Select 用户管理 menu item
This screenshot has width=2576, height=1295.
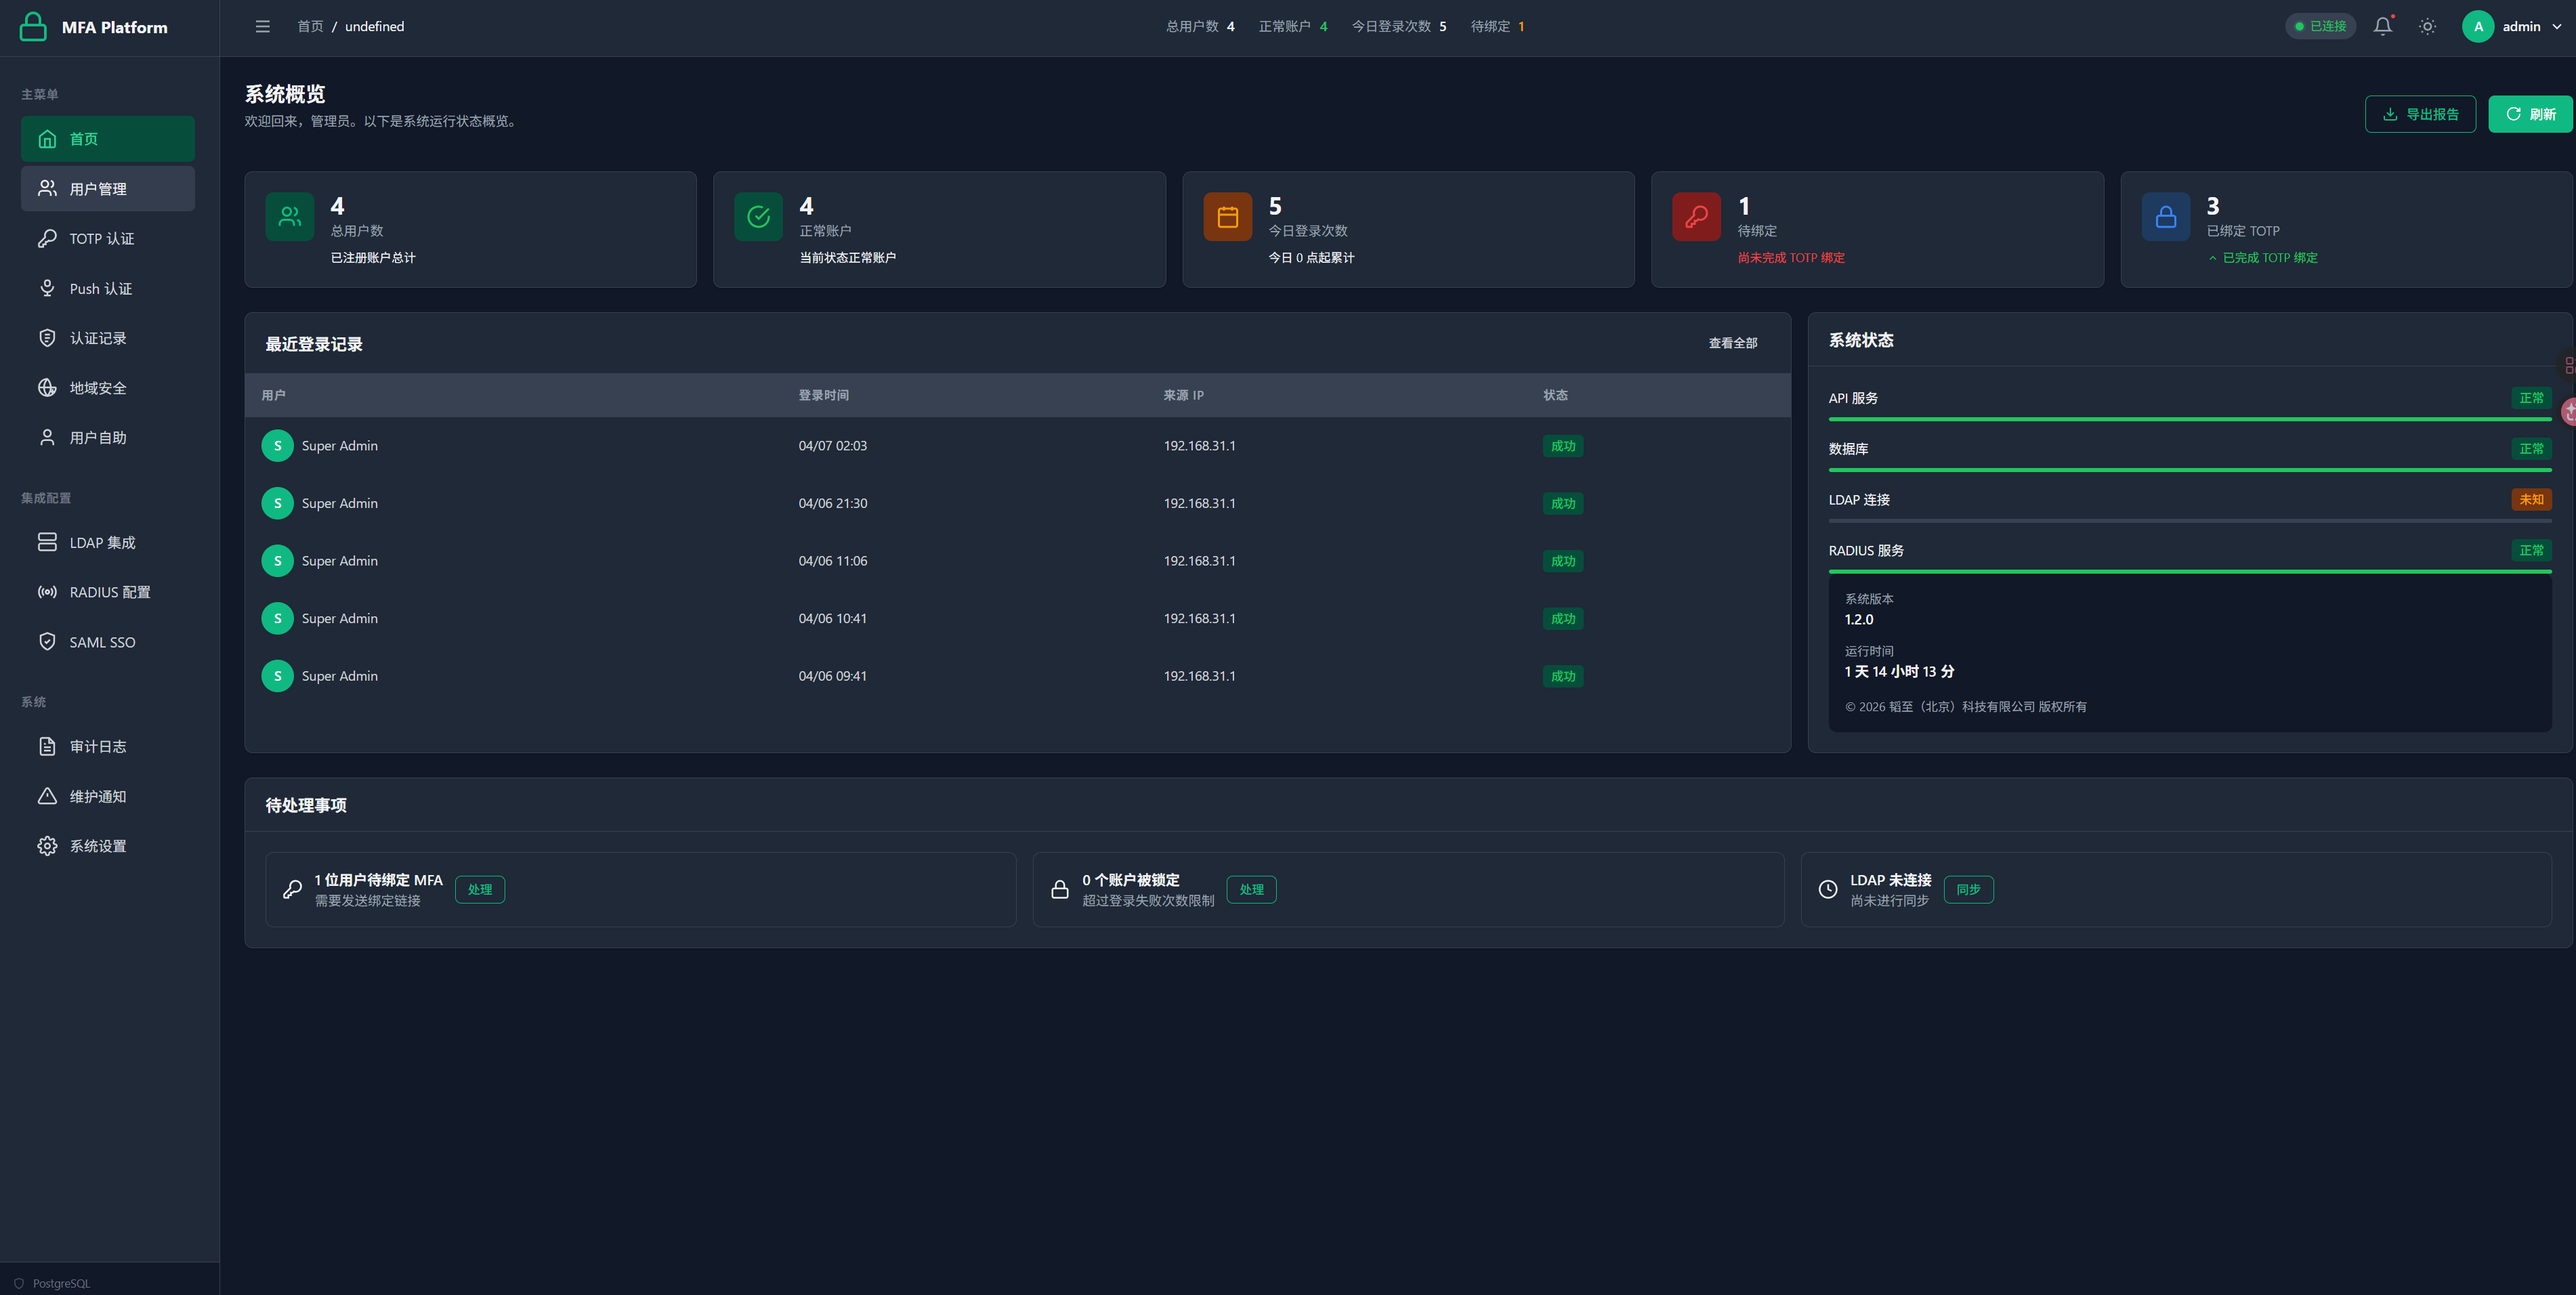pos(98,189)
